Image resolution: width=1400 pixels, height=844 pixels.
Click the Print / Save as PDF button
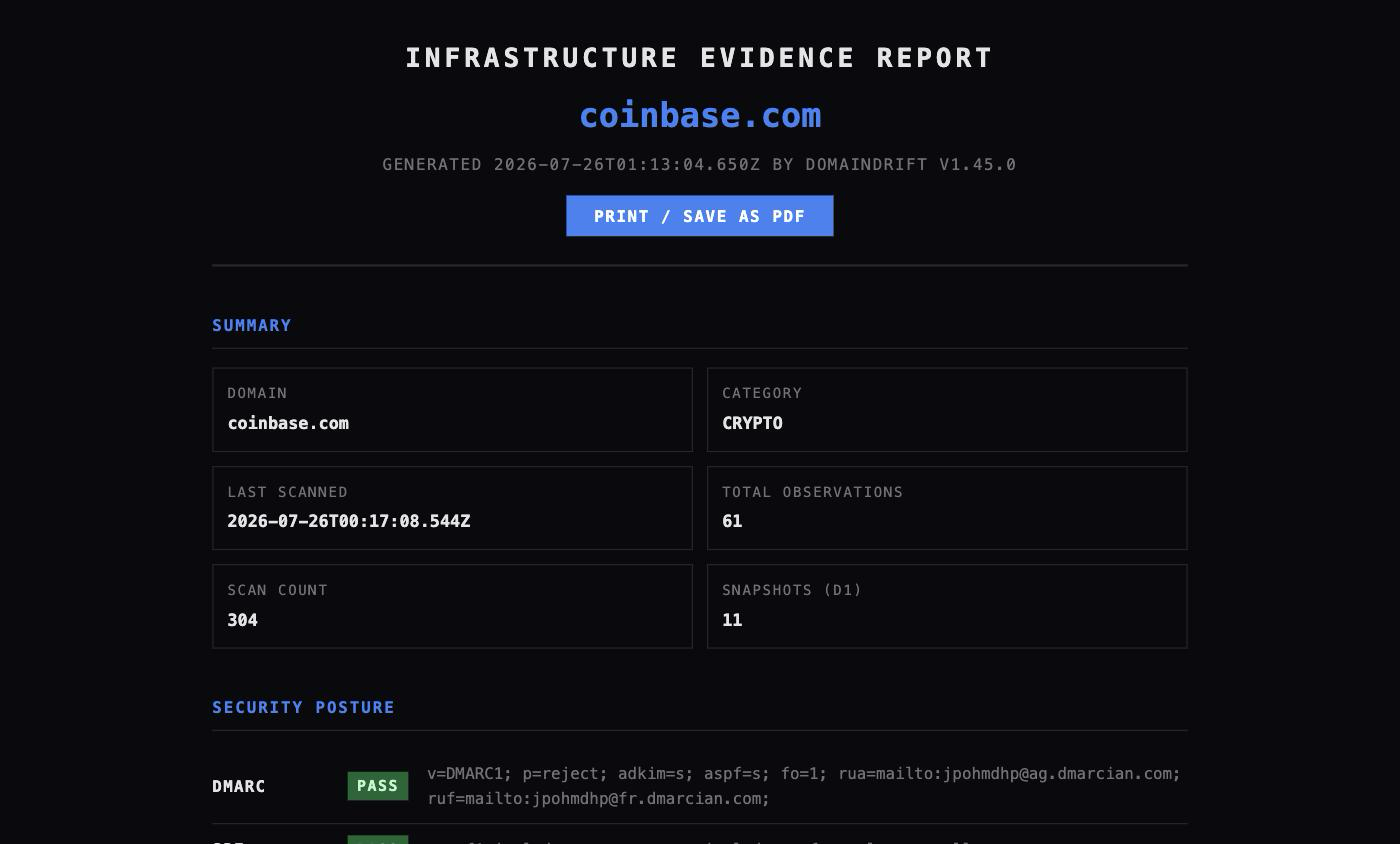click(x=699, y=216)
